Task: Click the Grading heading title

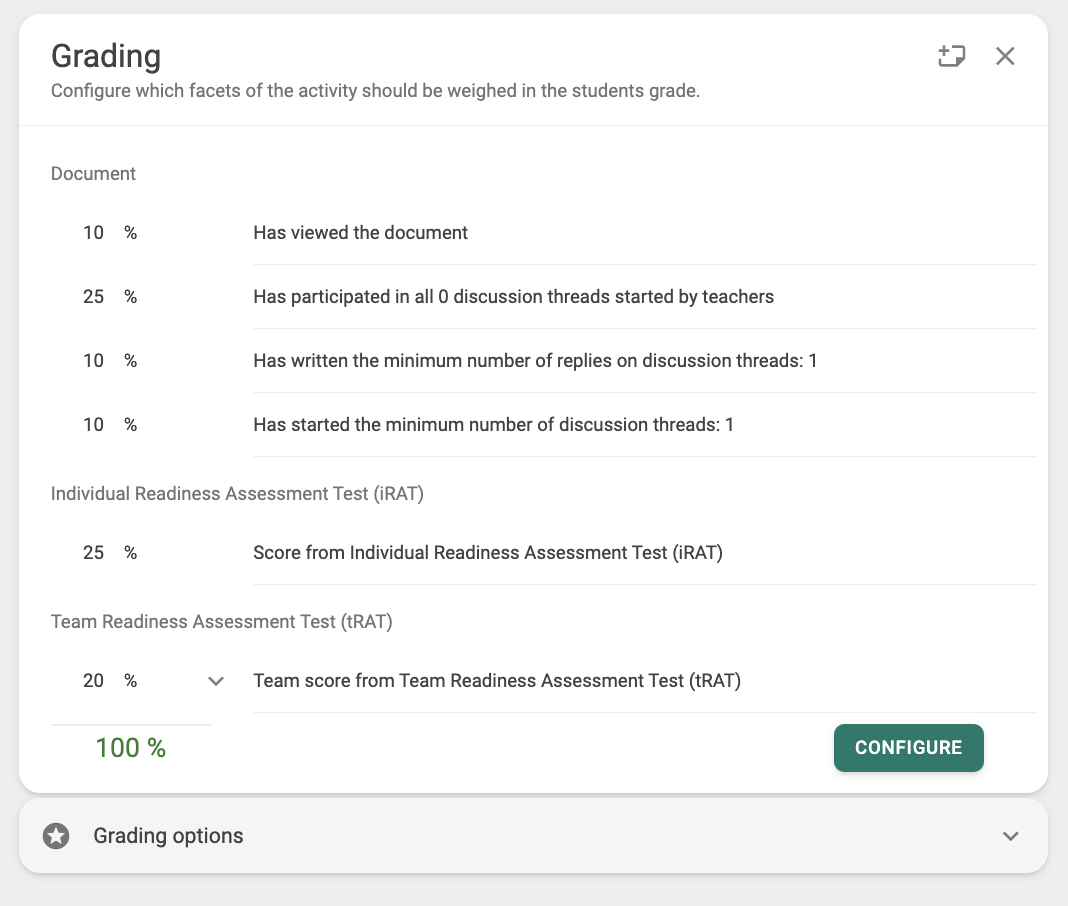Action: (x=106, y=56)
